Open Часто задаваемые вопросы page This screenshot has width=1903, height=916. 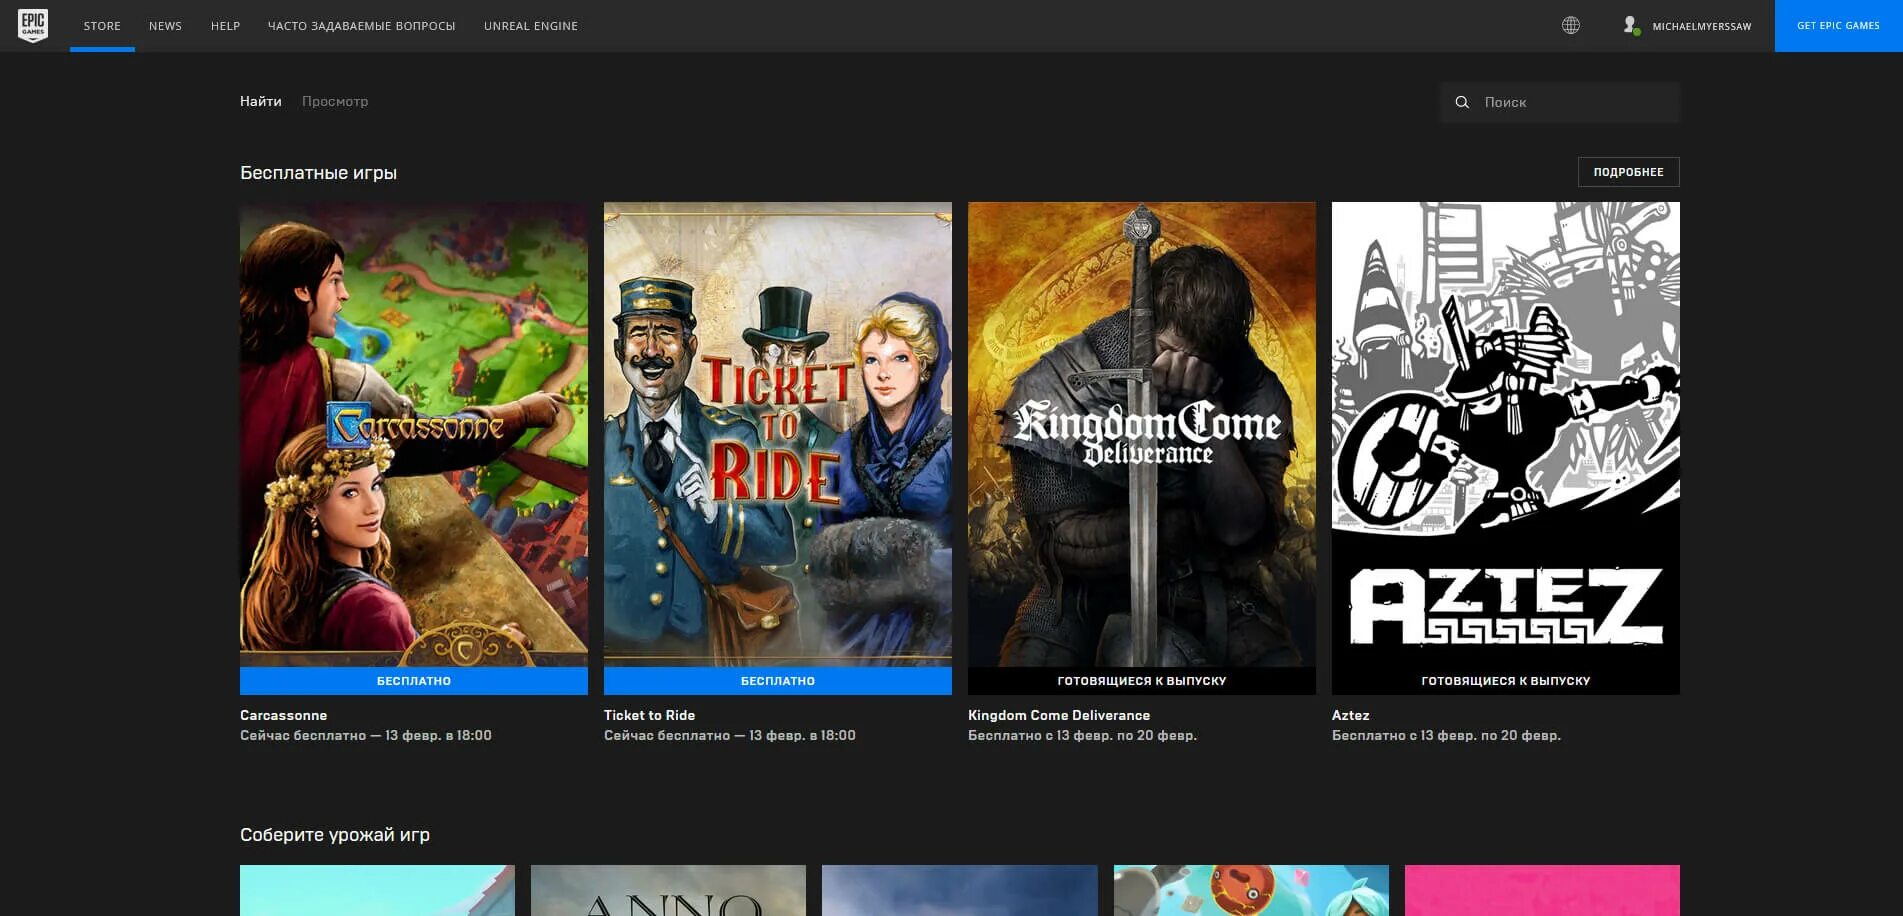(x=362, y=26)
